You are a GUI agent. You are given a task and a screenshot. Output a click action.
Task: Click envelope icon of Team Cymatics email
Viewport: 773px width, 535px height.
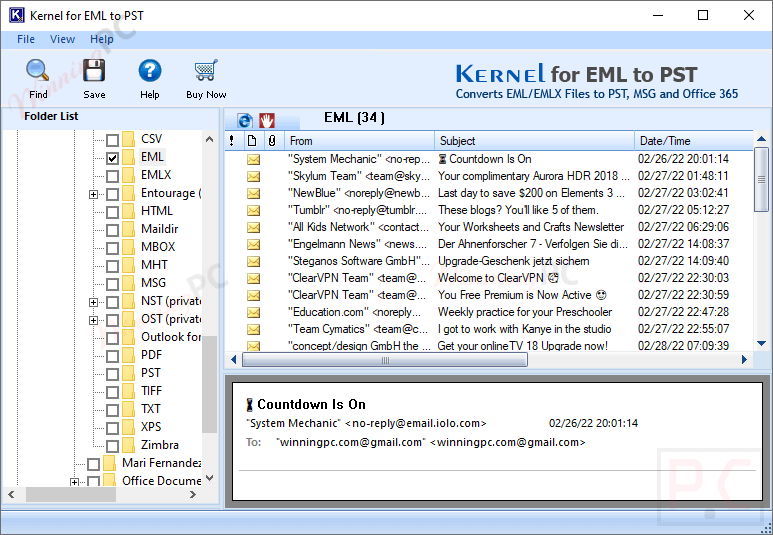click(x=253, y=329)
